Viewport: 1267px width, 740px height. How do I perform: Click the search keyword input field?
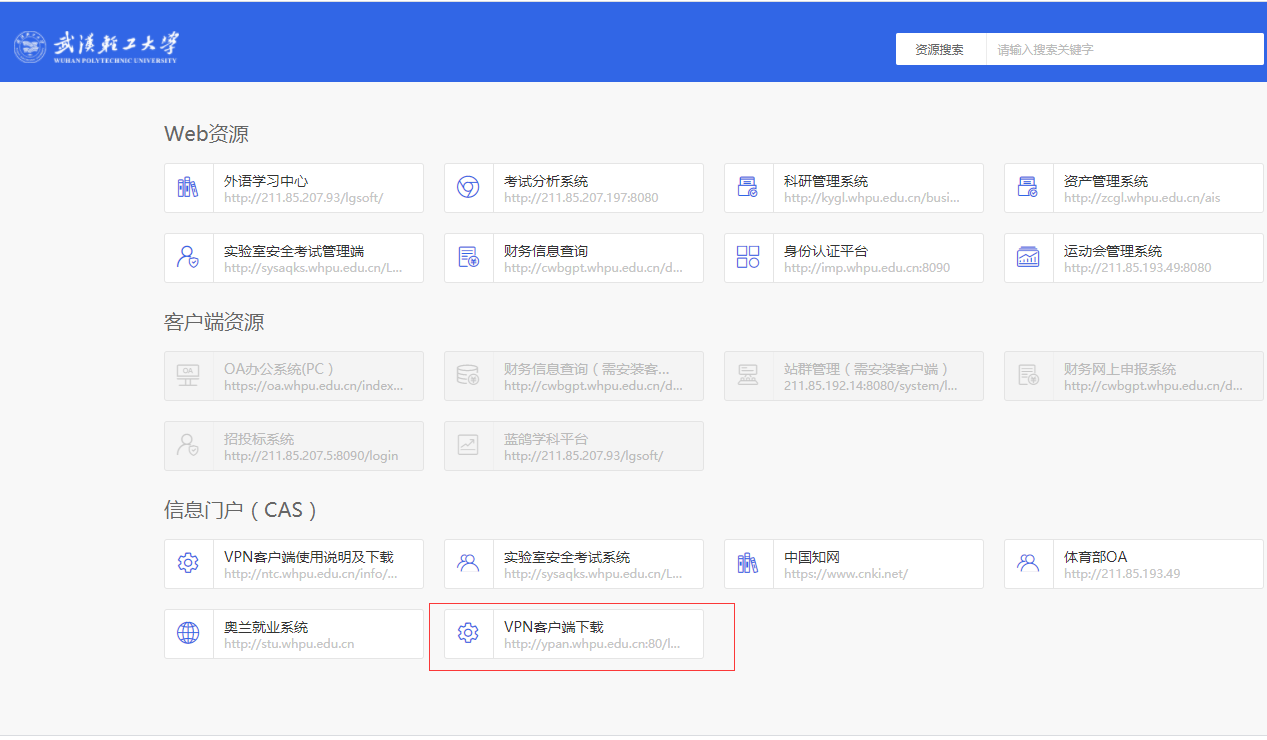click(x=1124, y=49)
